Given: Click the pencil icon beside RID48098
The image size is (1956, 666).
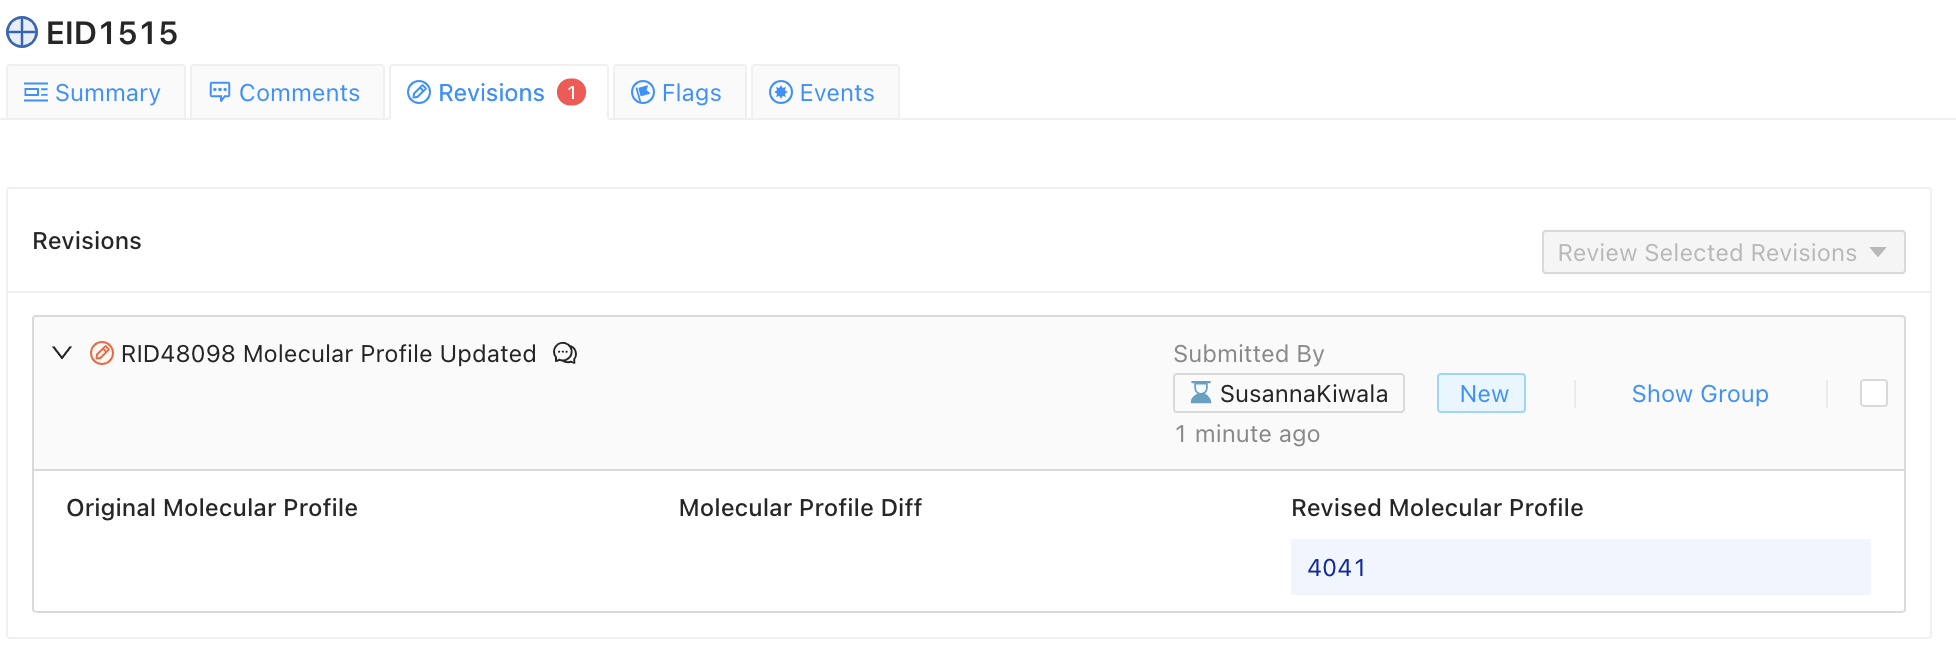Looking at the screenshot, I should 100,353.
